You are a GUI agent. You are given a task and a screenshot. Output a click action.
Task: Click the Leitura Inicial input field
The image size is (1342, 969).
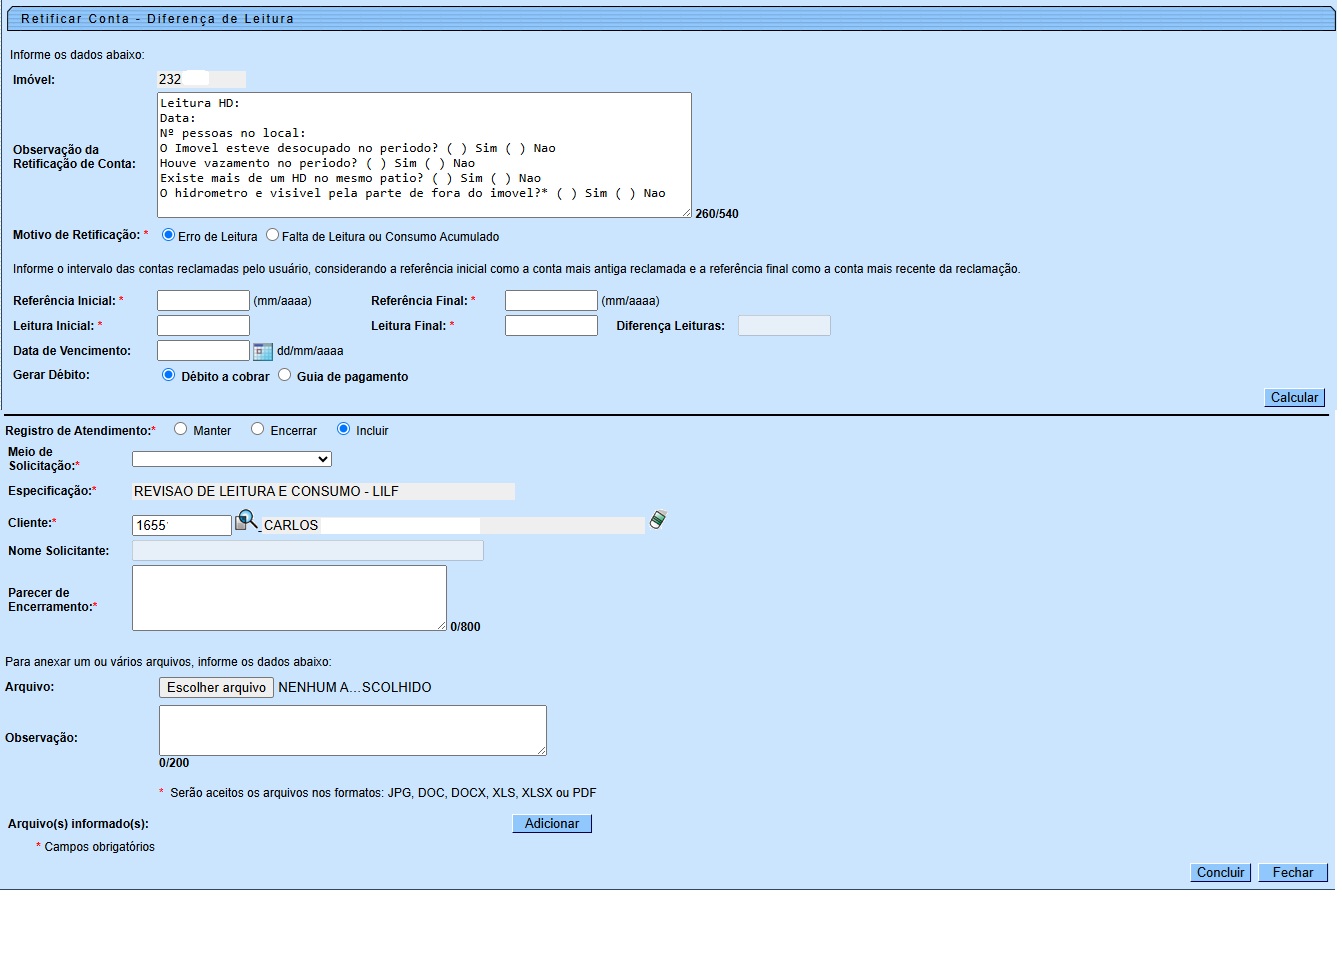coord(203,326)
